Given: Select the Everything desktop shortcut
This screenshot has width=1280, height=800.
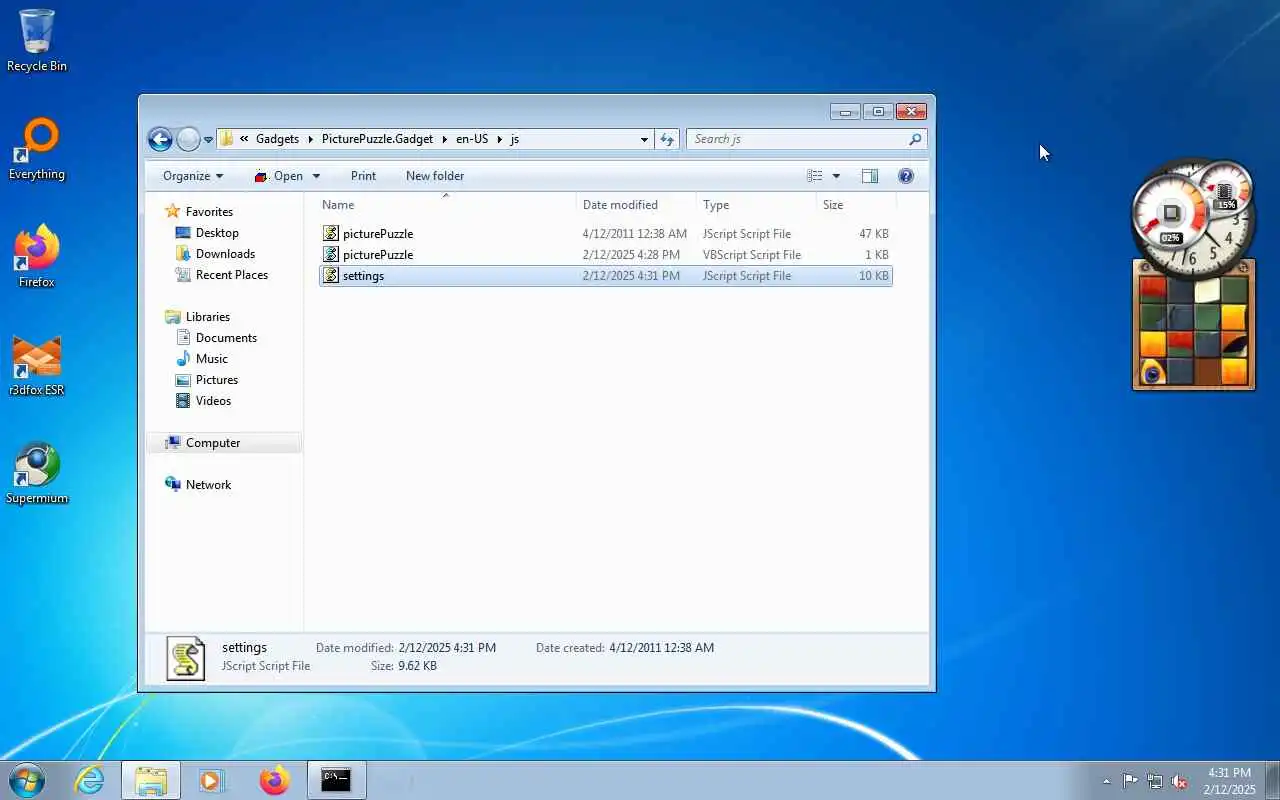Looking at the screenshot, I should (x=37, y=149).
